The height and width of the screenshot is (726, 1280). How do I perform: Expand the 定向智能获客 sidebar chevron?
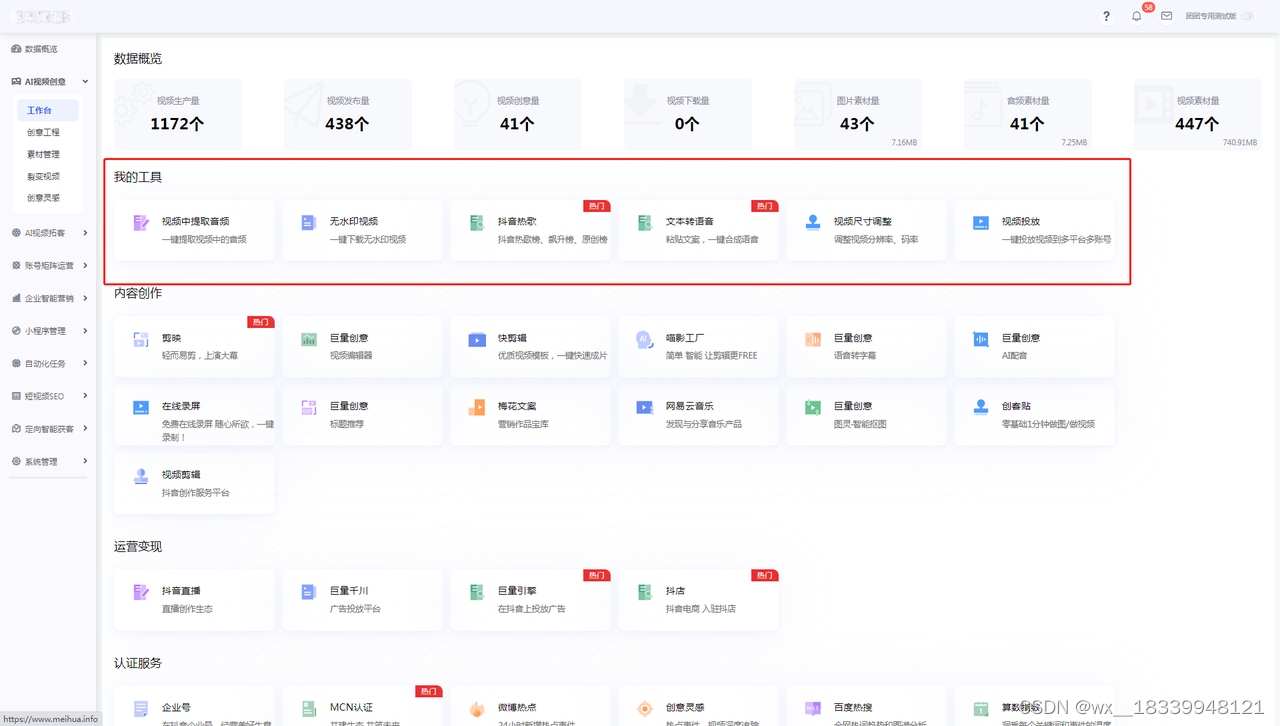(85, 428)
